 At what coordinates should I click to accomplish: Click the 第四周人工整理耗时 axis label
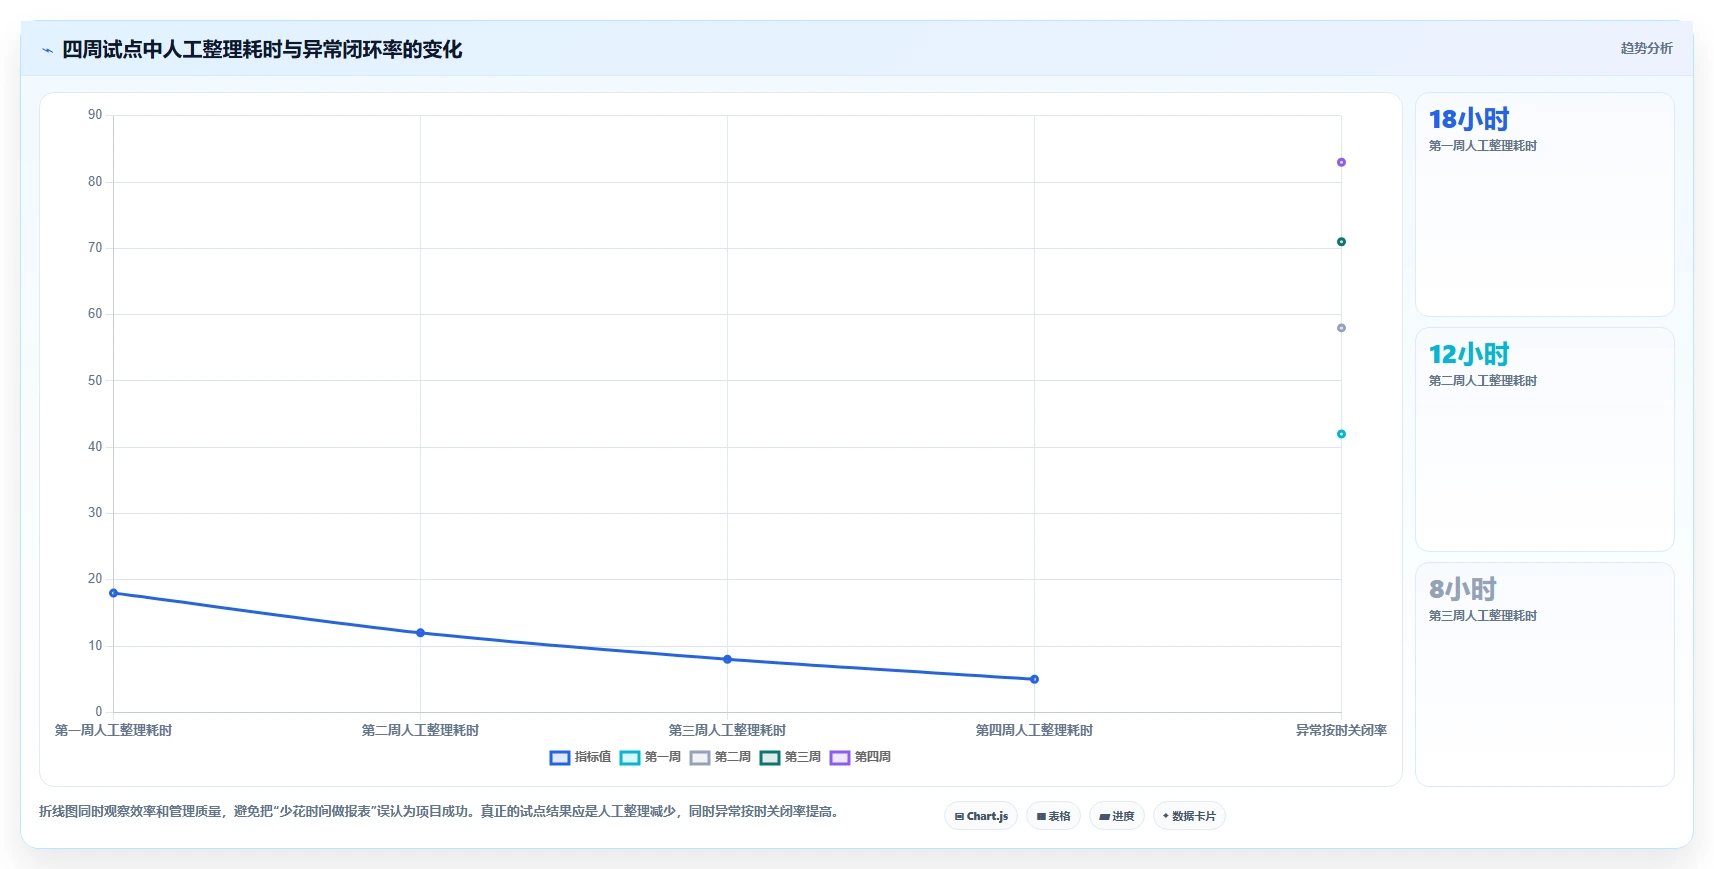1034,730
